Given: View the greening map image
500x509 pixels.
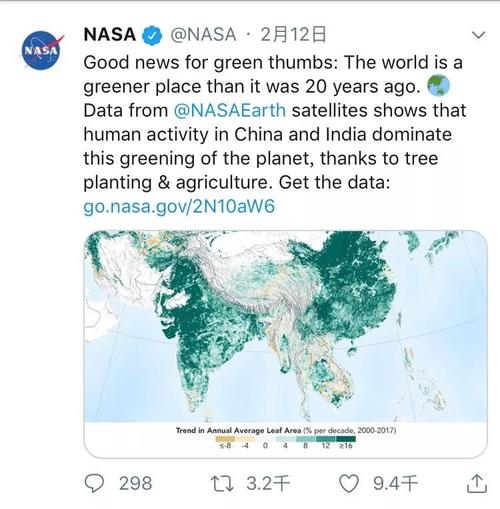Looking at the screenshot, I should pyautogui.click(x=285, y=344).
